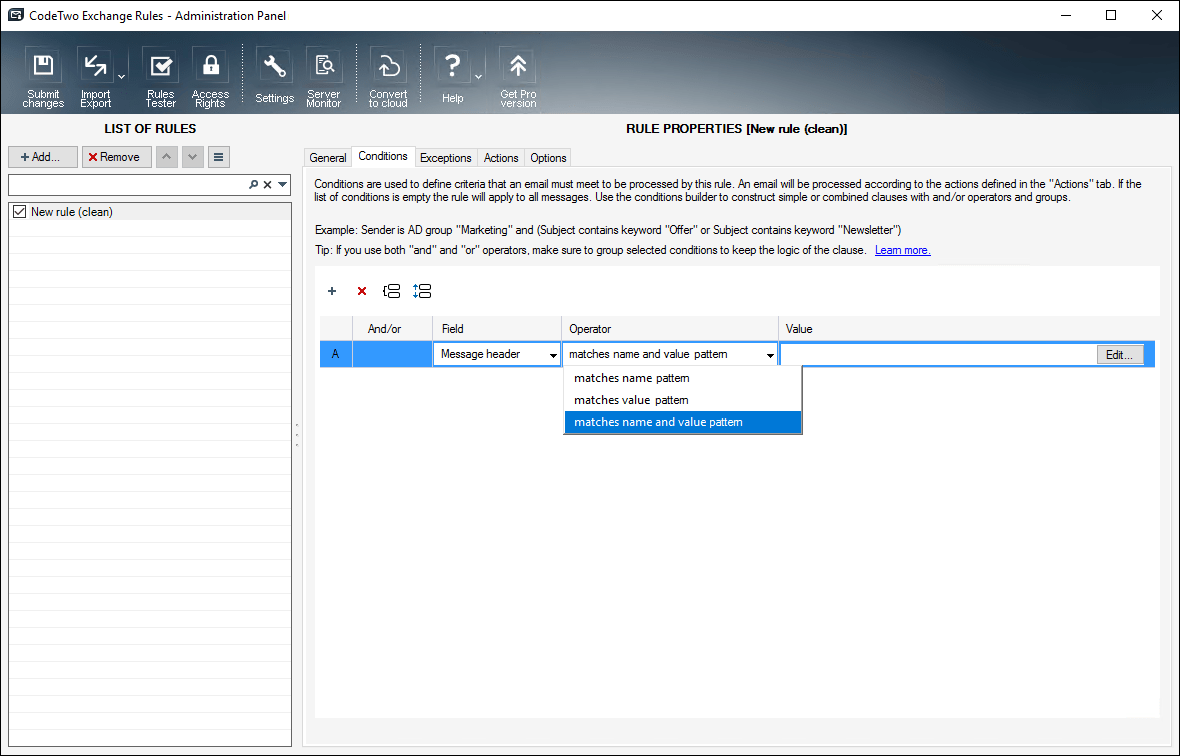This screenshot has width=1180, height=756.
Task: Select the New rule (clean) list row
Action: pos(150,212)
